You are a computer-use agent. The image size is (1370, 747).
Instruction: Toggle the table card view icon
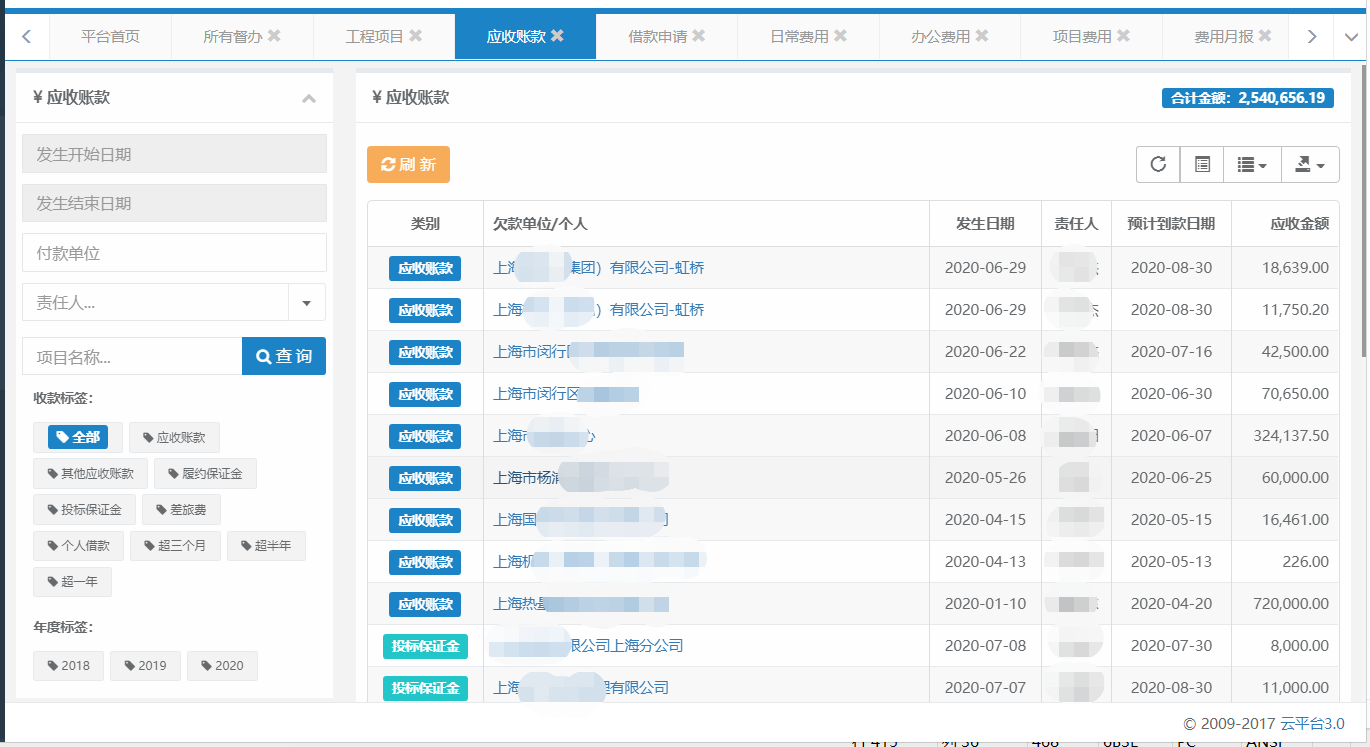(x=1202, y=165)
